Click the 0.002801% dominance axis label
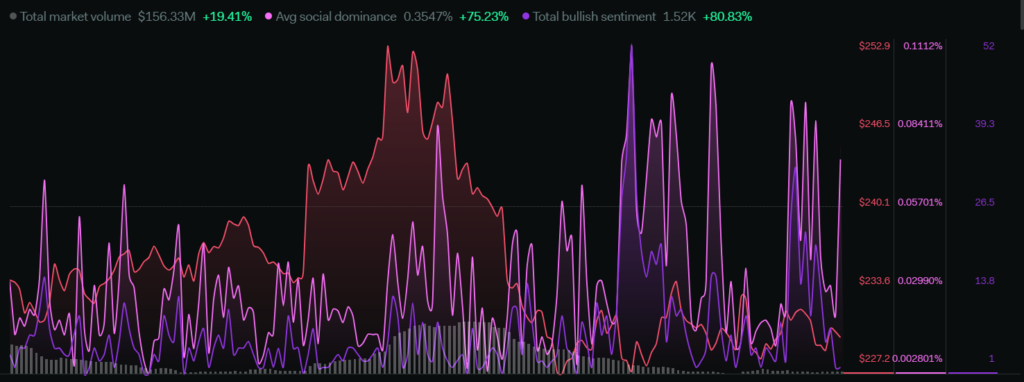This screenshot has height=382, width=1024. point(919,358)
